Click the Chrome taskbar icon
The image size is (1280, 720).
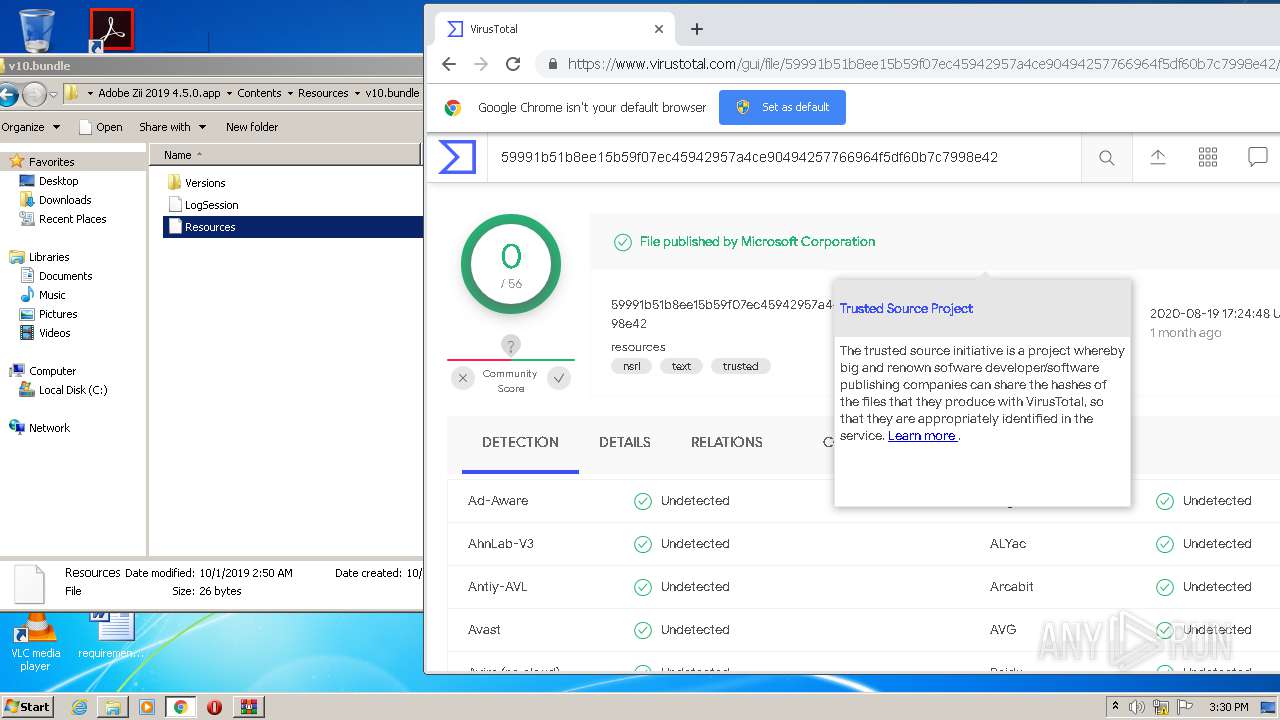(180, 706)
